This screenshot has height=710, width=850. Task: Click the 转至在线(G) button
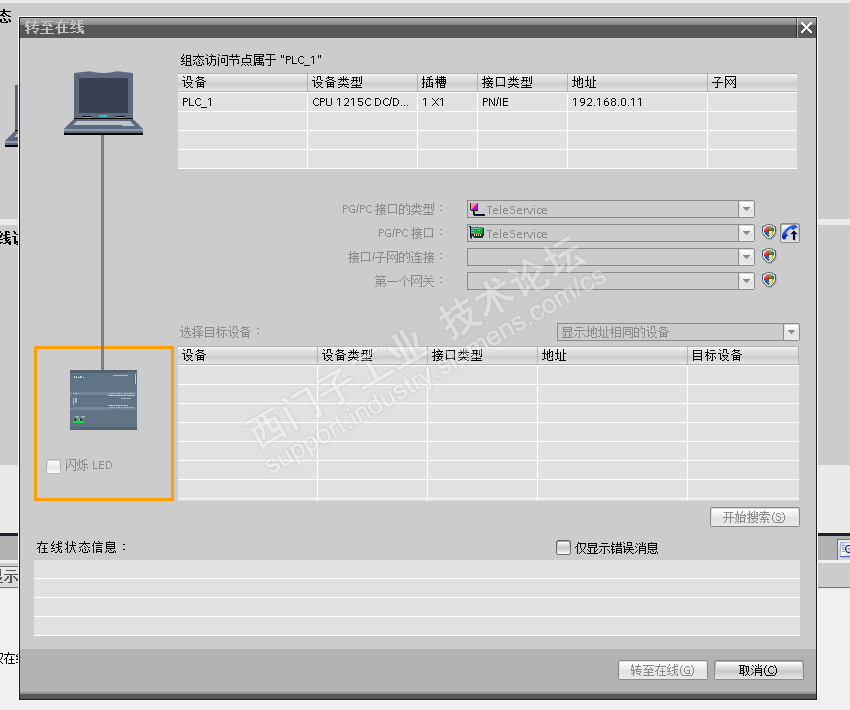tap(662, 670)
